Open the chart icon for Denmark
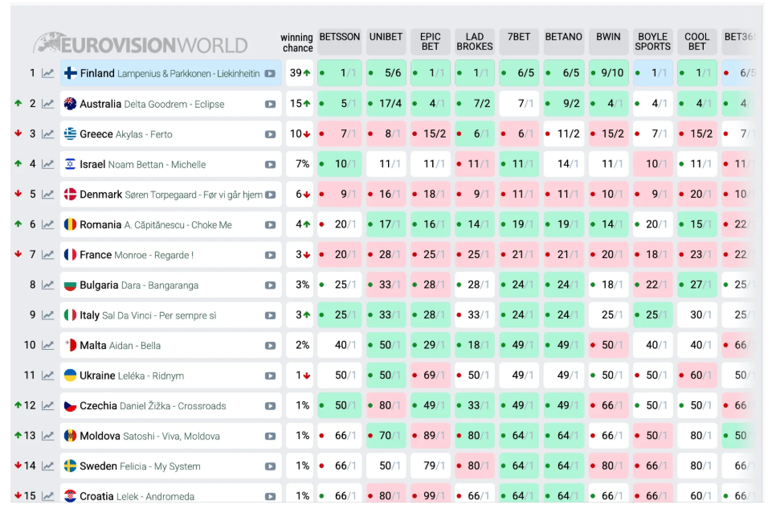Viewport: 780px width, 513px height. point(48,195)
